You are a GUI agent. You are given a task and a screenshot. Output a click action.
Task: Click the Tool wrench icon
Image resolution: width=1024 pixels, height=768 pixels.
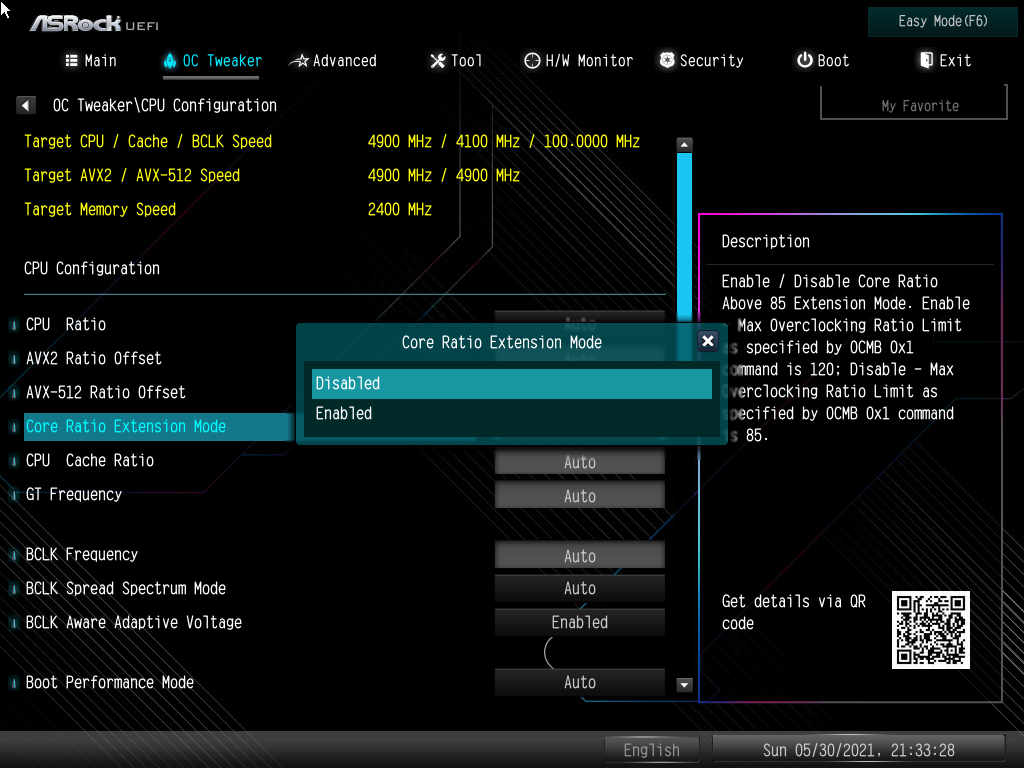coord(438,61)
